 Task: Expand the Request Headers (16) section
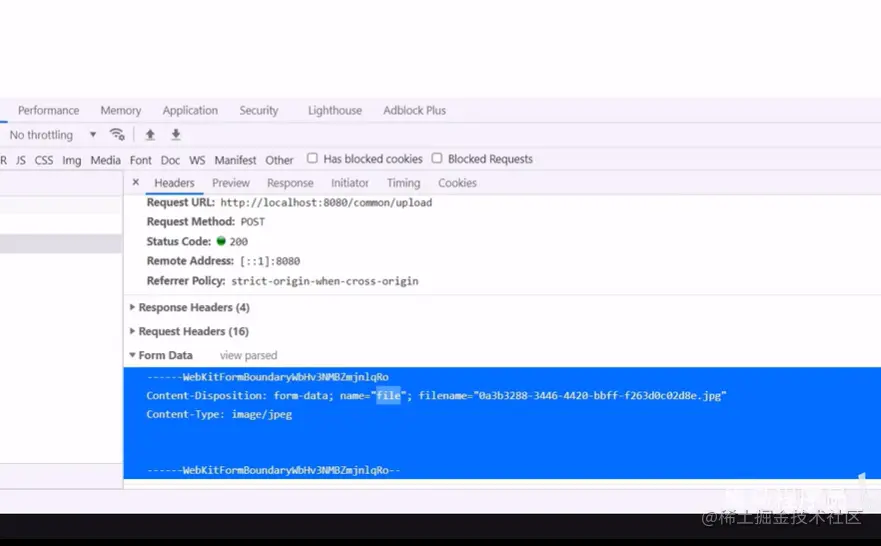point(189,331)
